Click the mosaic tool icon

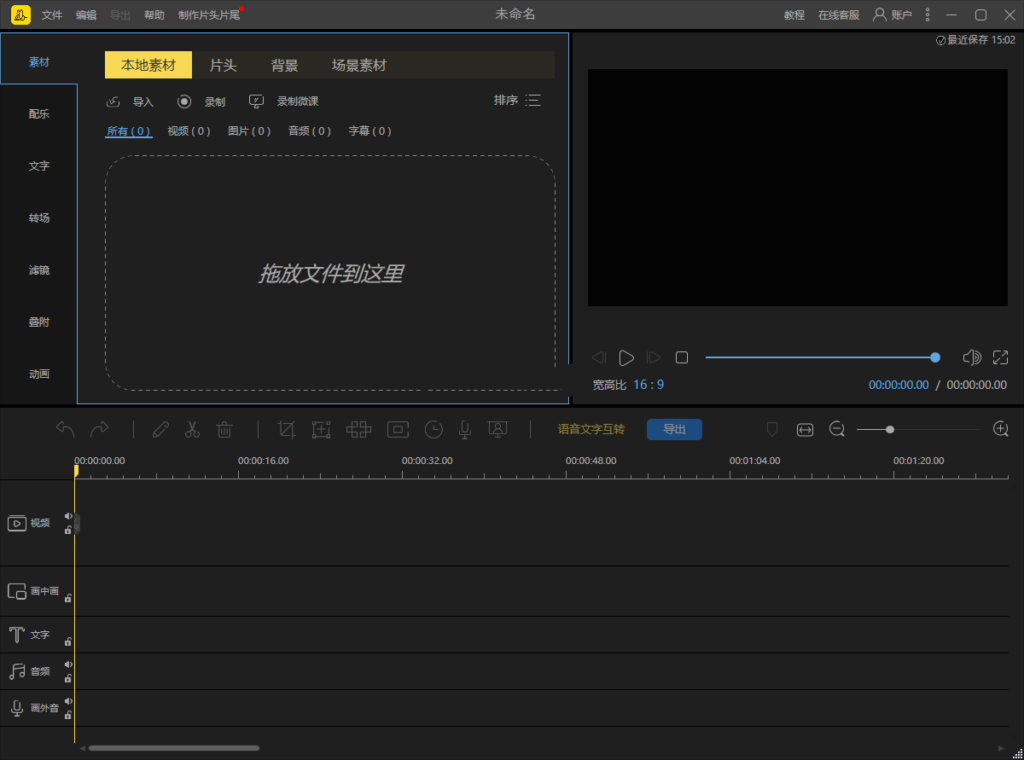[360, 429]
